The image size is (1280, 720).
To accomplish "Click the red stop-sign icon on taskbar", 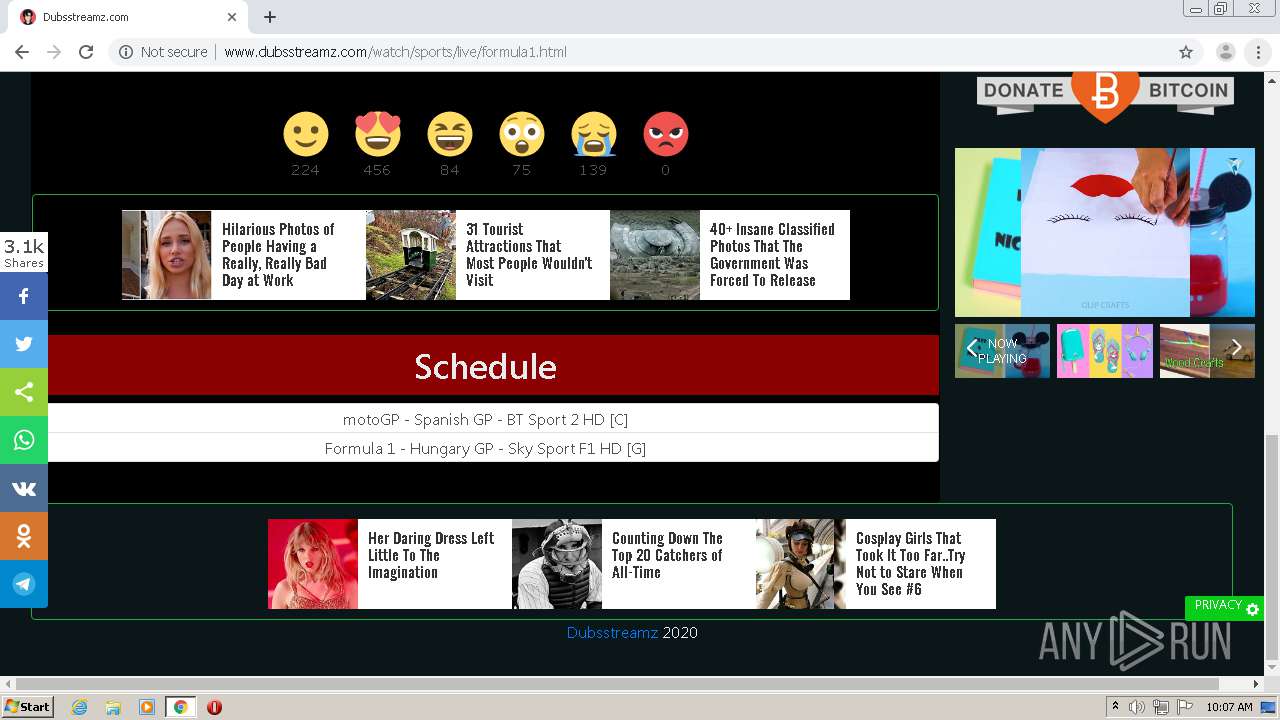I will pos(214,707).
